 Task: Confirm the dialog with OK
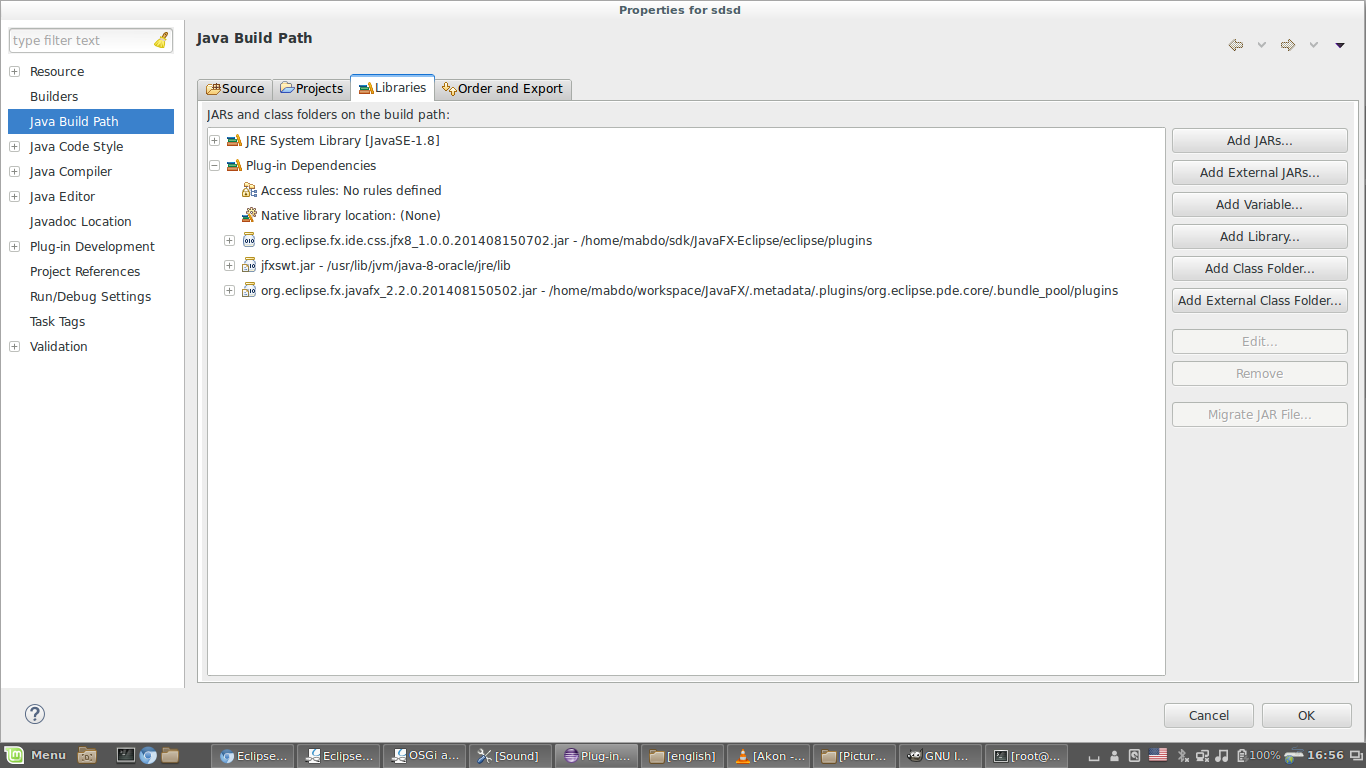click(x=1307, y=715)
